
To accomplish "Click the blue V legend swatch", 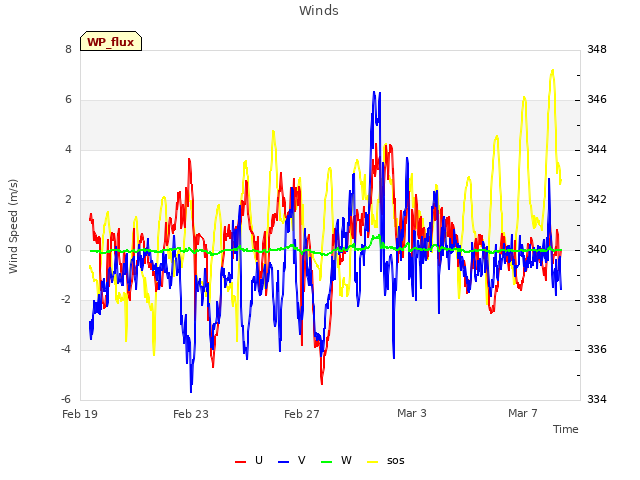I will coord(283,462).
